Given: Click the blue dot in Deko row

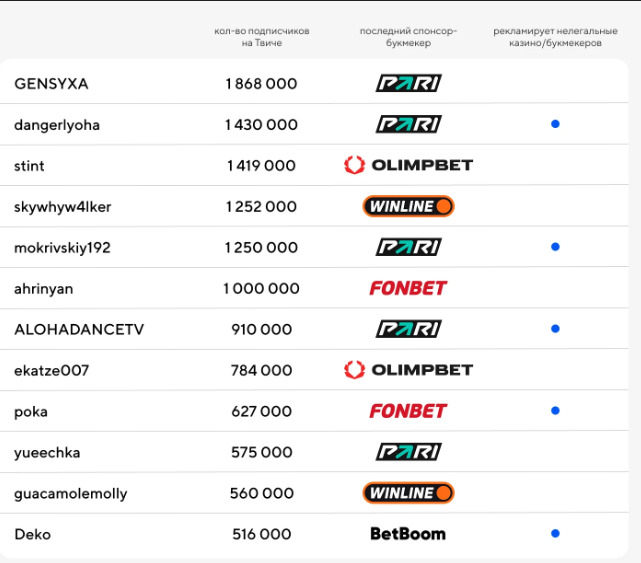Looking at the screenshot, I should click(555, 534).
